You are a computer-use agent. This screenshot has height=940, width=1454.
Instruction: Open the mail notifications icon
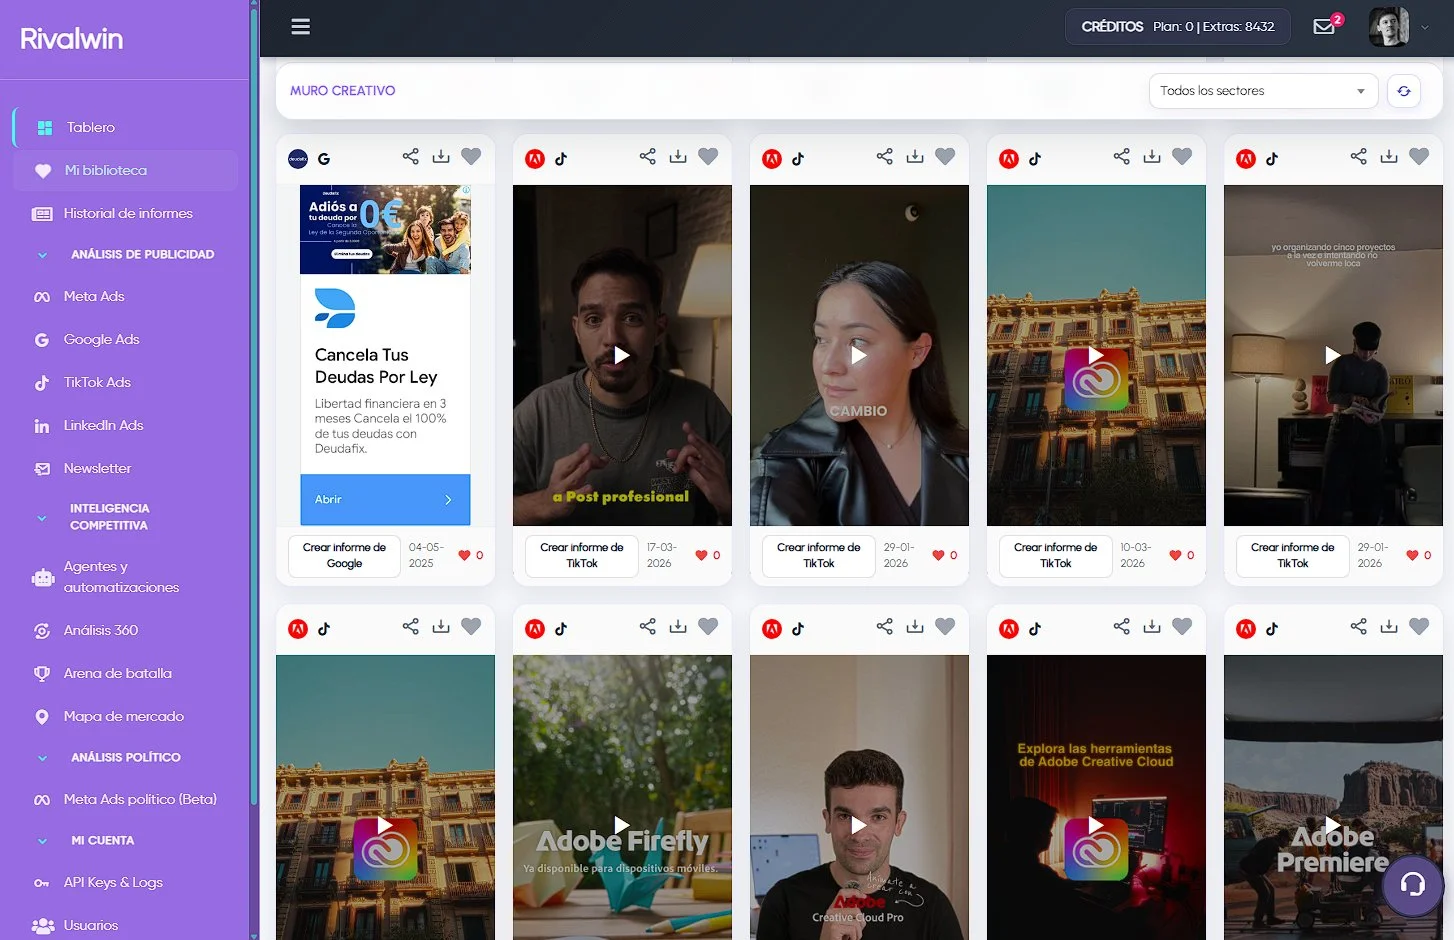pos(1324,27)
